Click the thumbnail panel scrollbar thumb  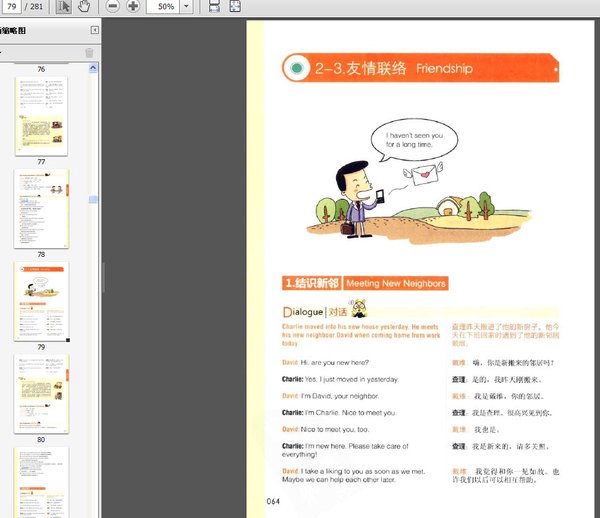tap(93, 199)
